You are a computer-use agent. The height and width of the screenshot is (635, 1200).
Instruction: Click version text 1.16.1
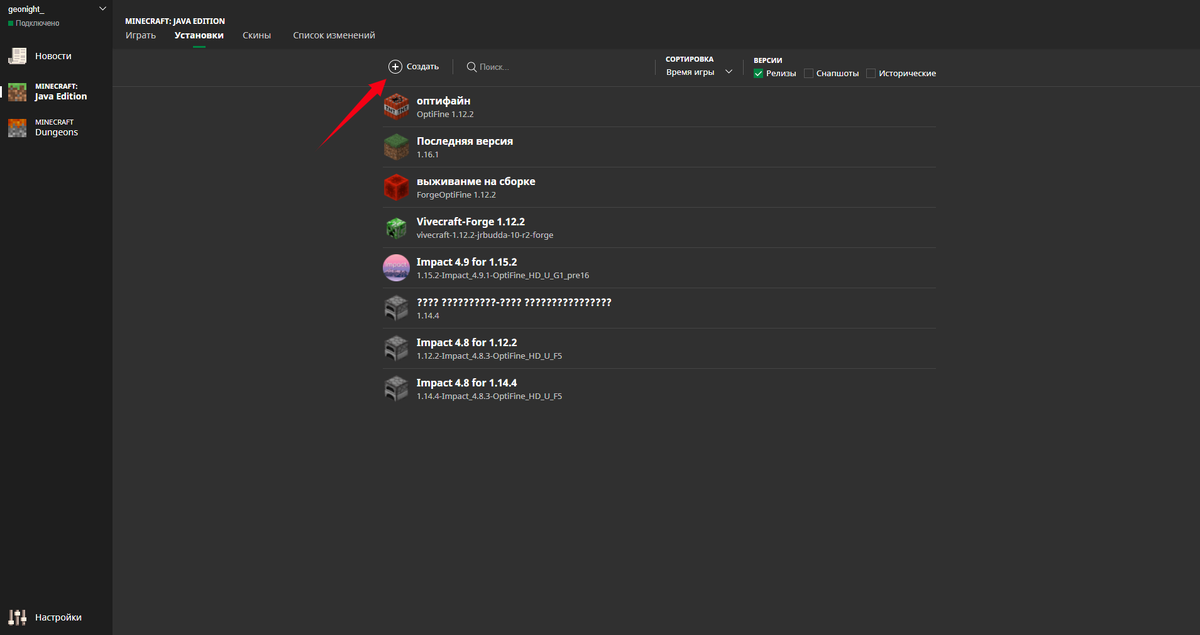tap(428, 155)
